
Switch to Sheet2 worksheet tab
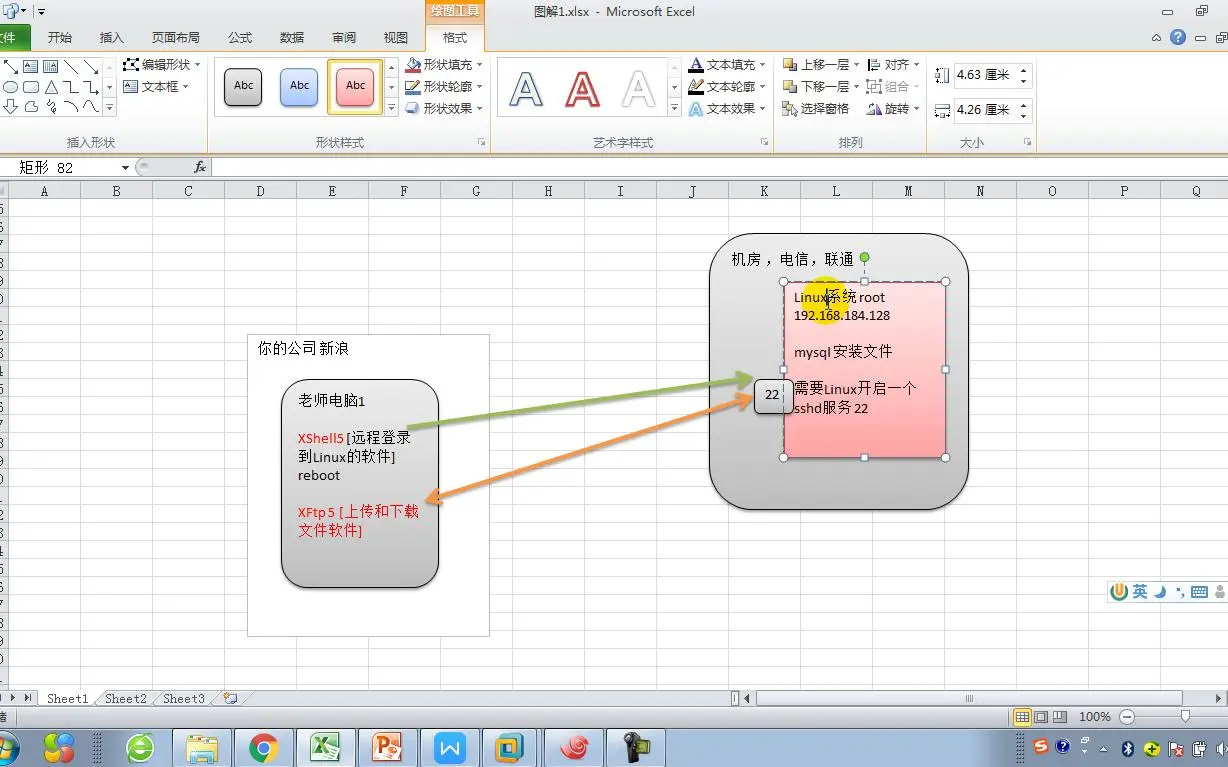[x=126, y=698]
